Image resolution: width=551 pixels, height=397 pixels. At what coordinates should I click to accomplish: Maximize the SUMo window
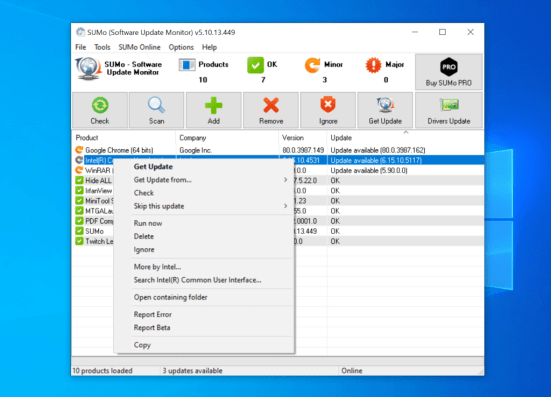(x=442, y=32)
